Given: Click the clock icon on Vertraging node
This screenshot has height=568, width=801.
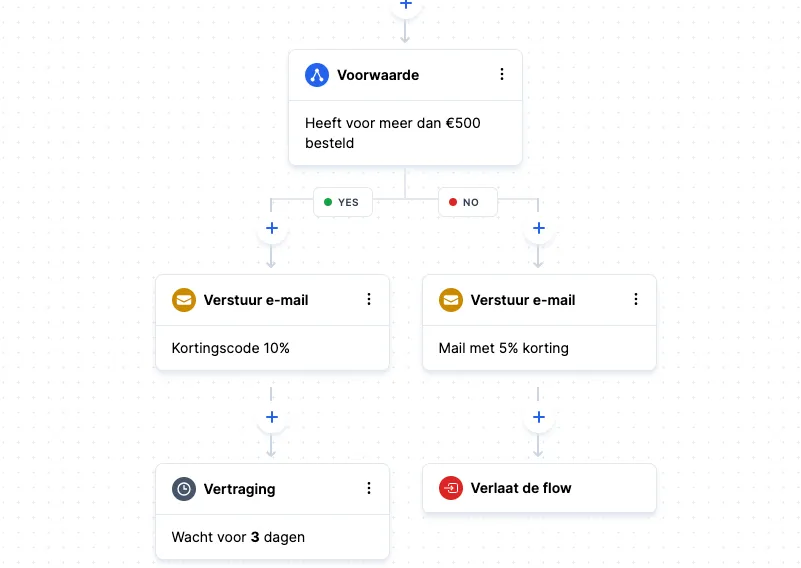Looking at the screenshot, I should [x=184, y=489].
